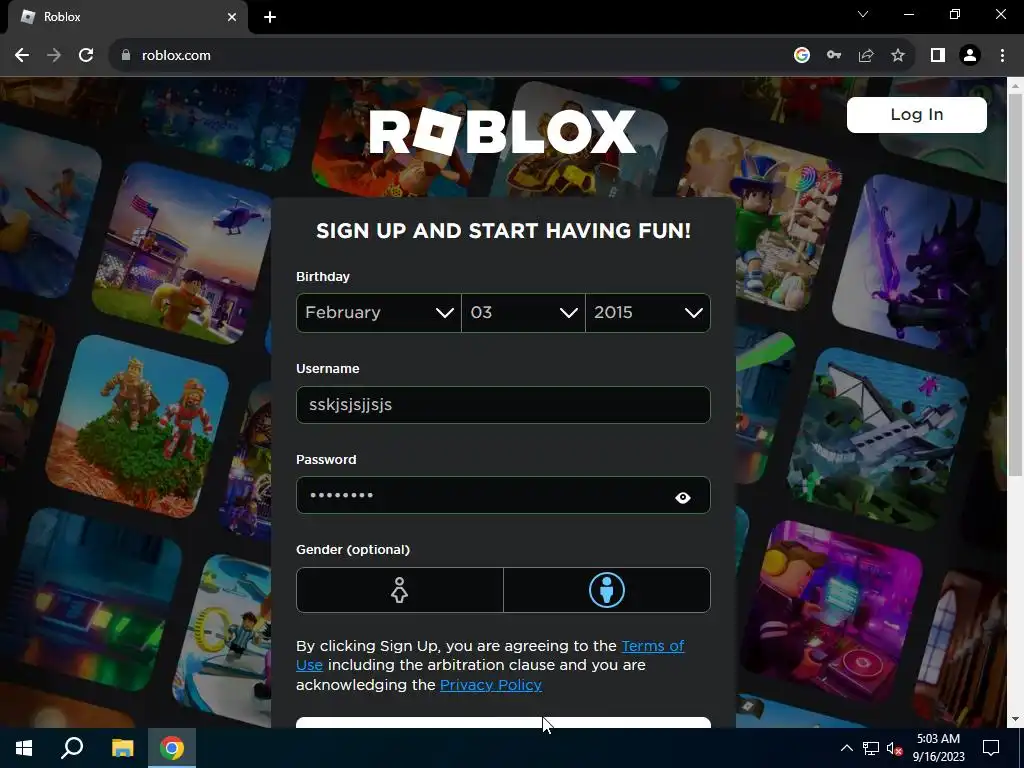Open the birthday year dropdown
1024x768 pixels.
click(x=648, y=313)
